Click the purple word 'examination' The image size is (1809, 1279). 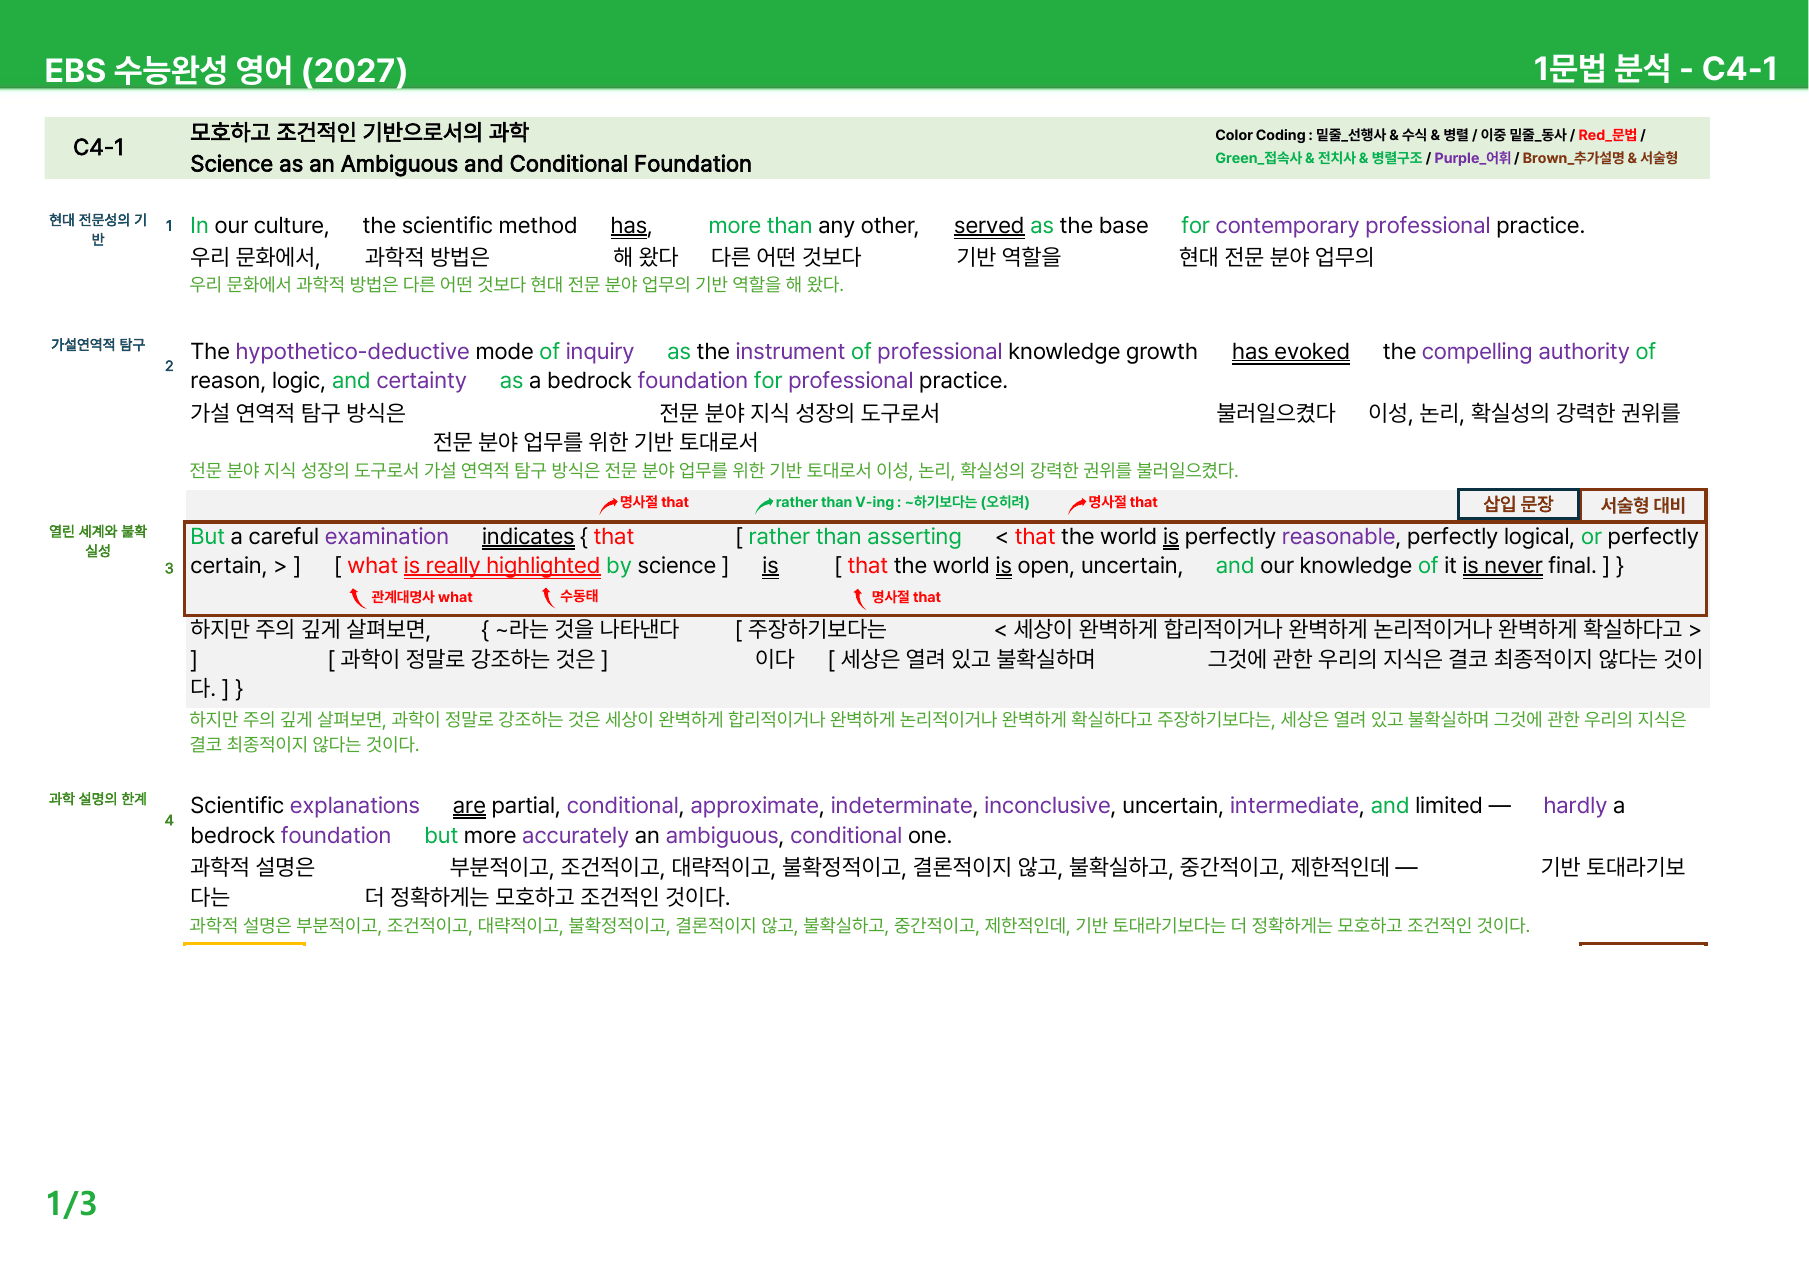click(x=387, y=537)
